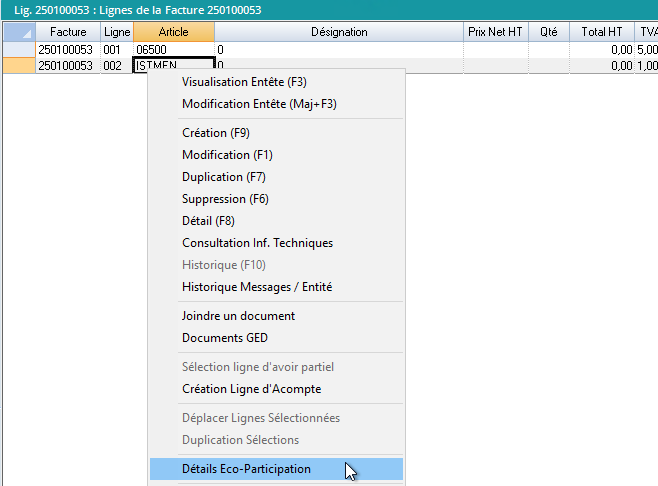This screenshot has width=658, height=486.
Task: Click Détails Eco-Participation menu item
Action: (x=246, y=469)
